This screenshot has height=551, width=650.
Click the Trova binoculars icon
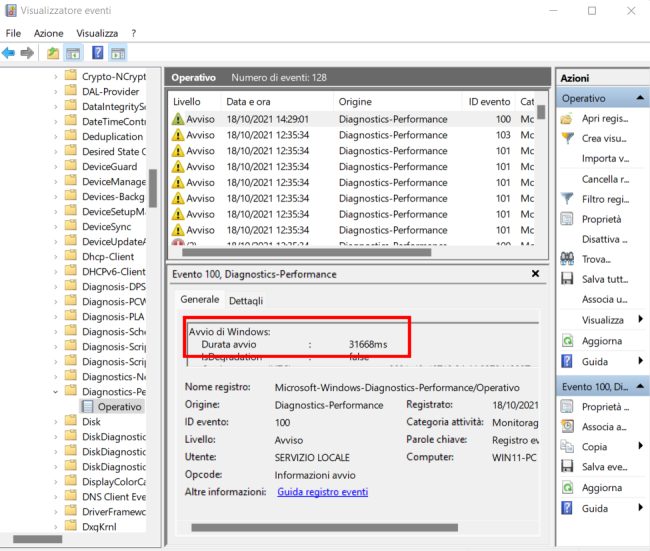pos(567,259)
